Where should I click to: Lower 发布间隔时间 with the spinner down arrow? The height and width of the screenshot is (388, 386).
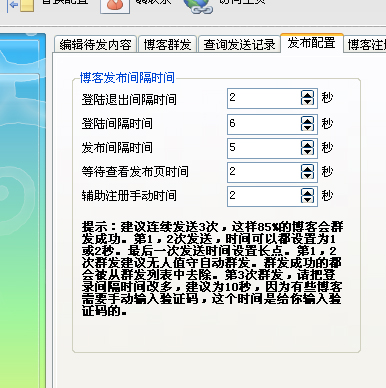coord(307,152)
